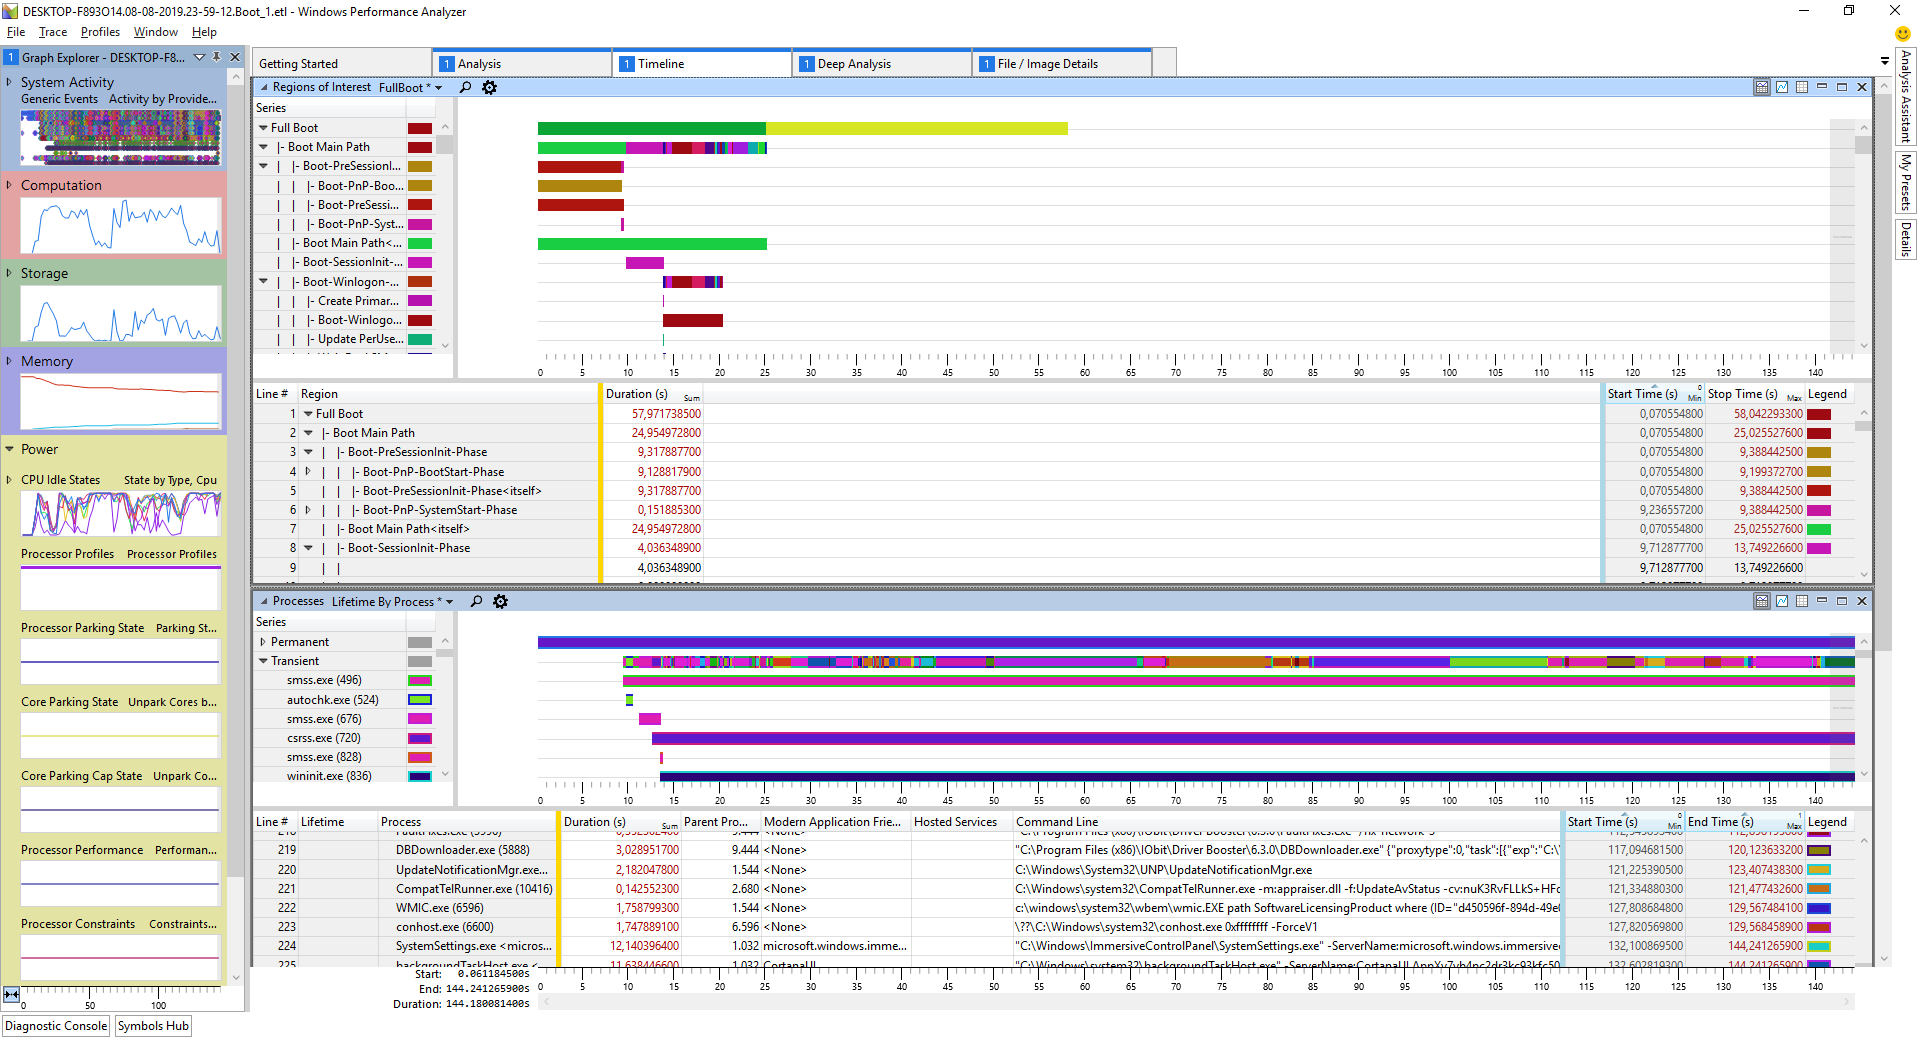This screenshot has height=1040, width=1920.
Task: Open Processes panel view editor gear
Action: pos(500,601)
